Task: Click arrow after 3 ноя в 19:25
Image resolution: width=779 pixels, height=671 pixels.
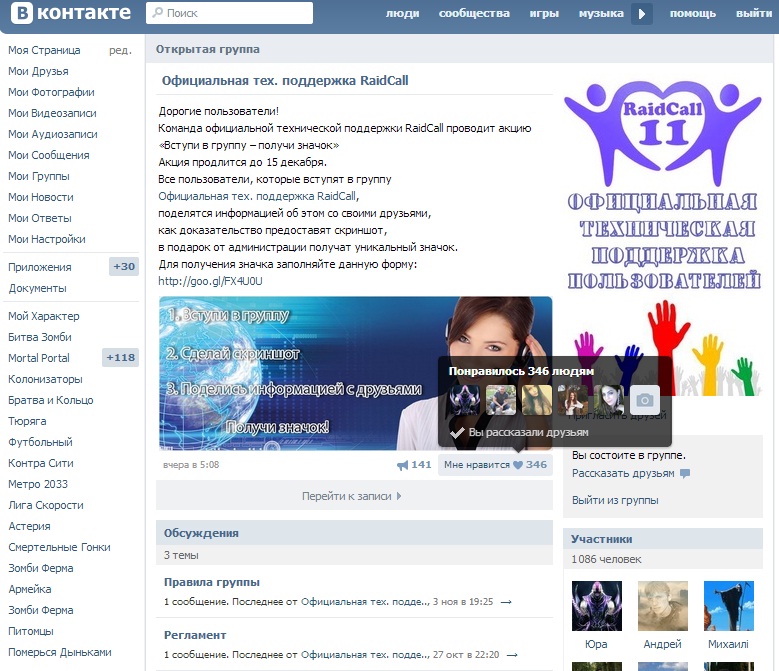Action: [x=506, y=602]
